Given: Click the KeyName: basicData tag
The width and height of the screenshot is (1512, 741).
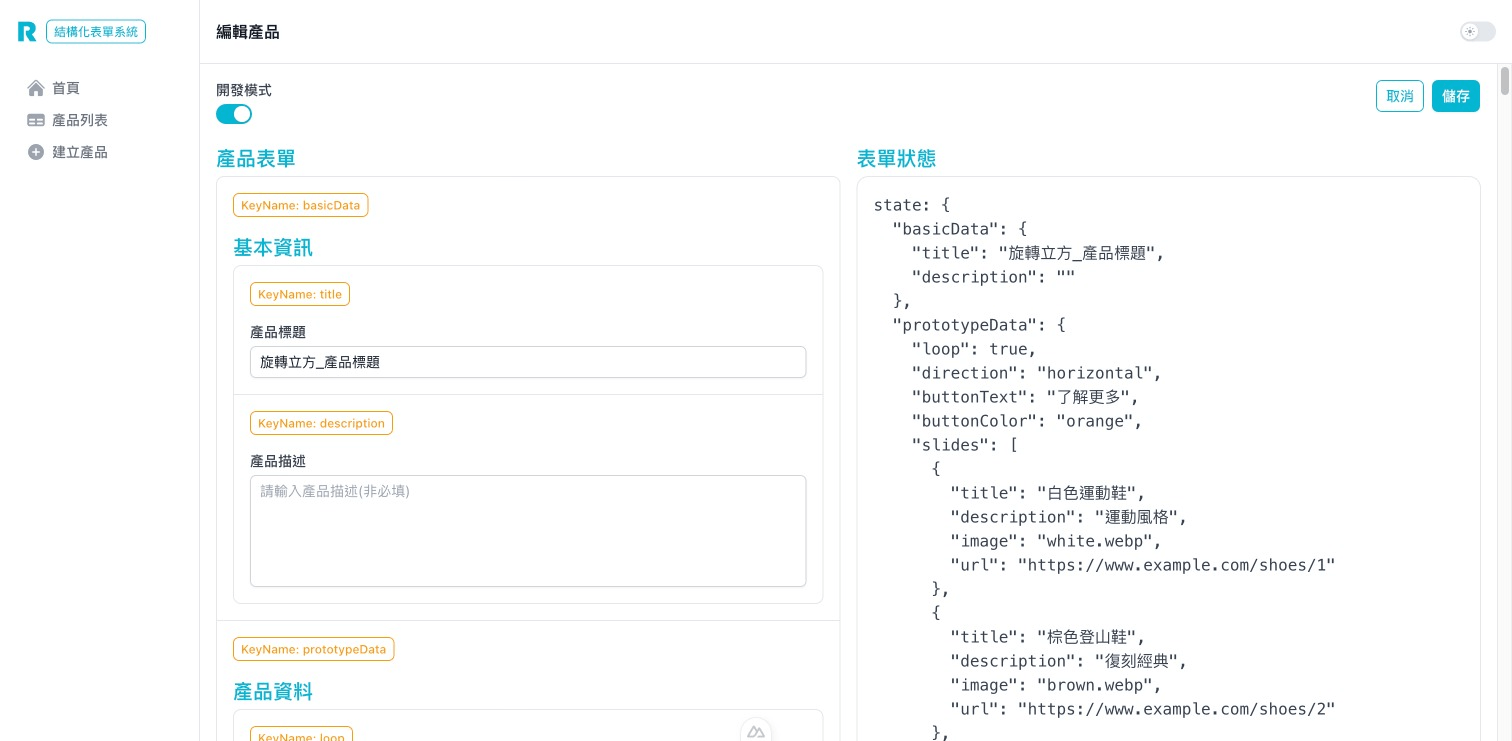Looking at the screenshot, I should (x=300, y=205).
